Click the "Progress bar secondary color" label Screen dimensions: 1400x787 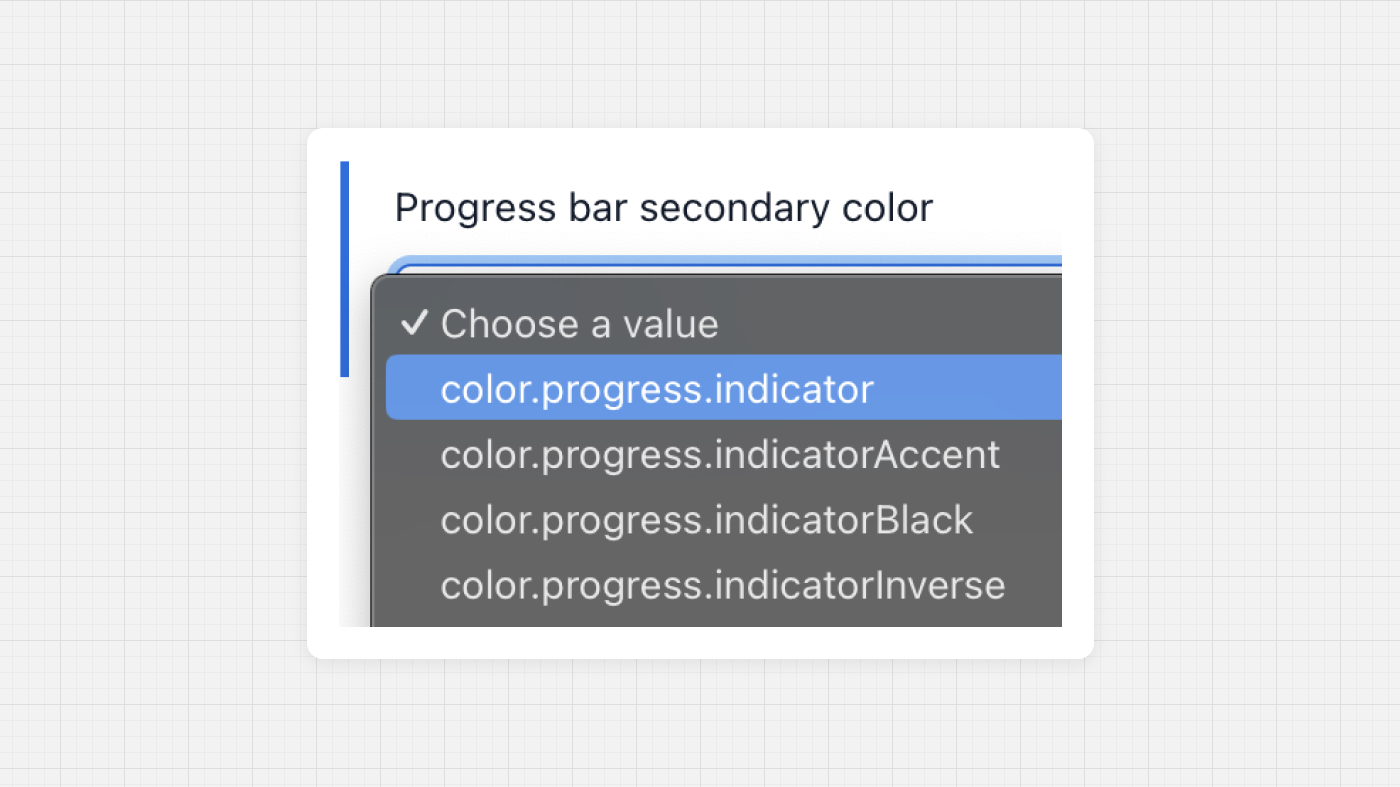coord(663,208)
